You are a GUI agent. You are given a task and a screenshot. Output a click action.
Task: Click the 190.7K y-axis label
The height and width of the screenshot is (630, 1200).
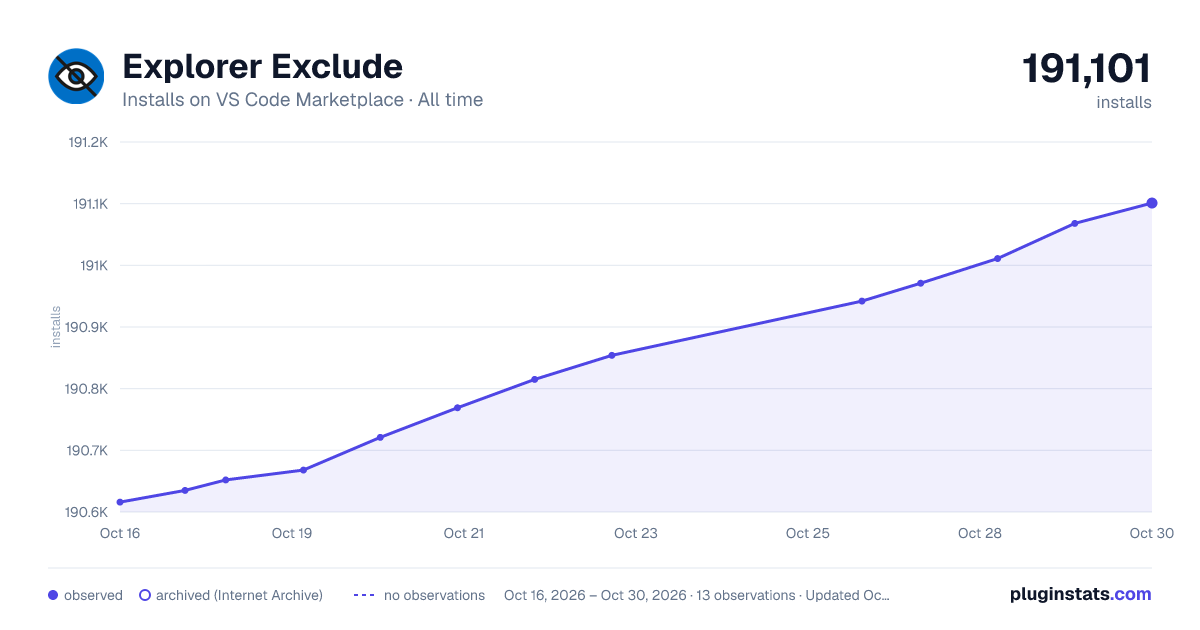click(x=87, y=451)
